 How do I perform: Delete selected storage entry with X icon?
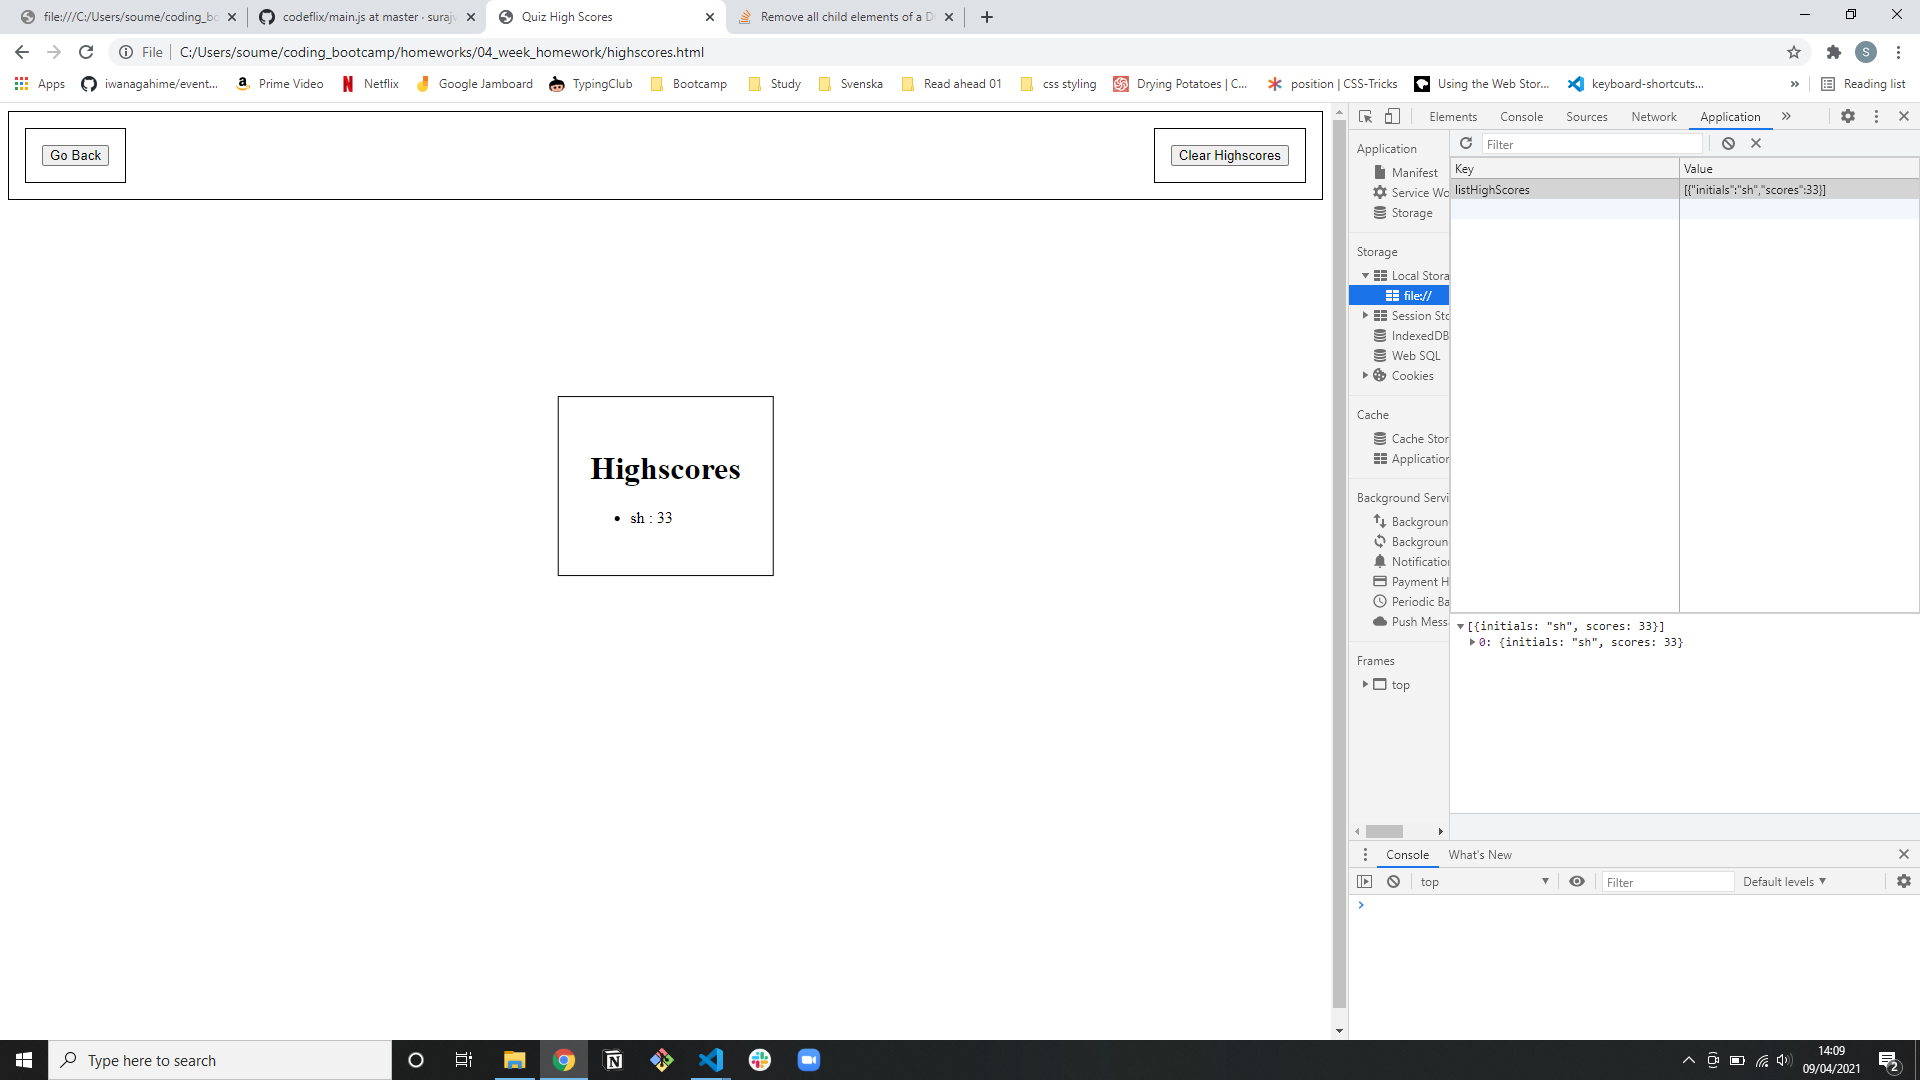(x=1756, y=144)
